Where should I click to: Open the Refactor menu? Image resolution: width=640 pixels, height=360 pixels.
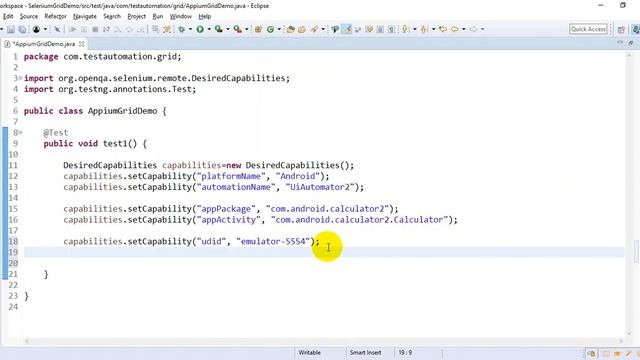tap(55, 16)
